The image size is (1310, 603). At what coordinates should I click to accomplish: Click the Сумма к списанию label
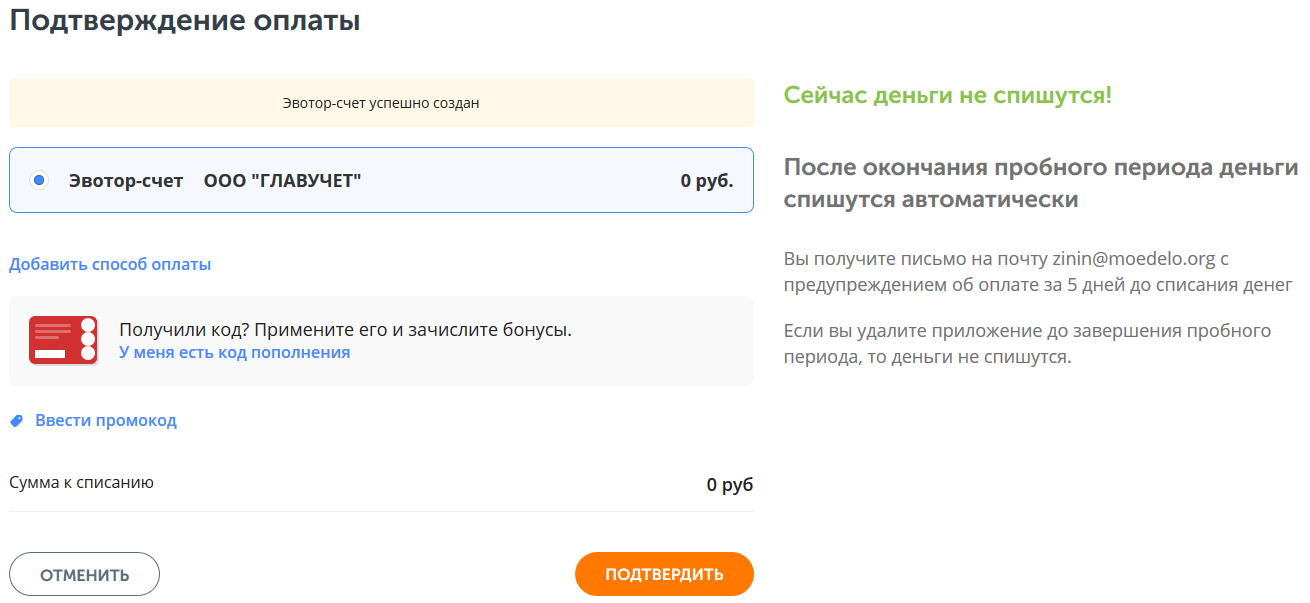click(81, 483)
